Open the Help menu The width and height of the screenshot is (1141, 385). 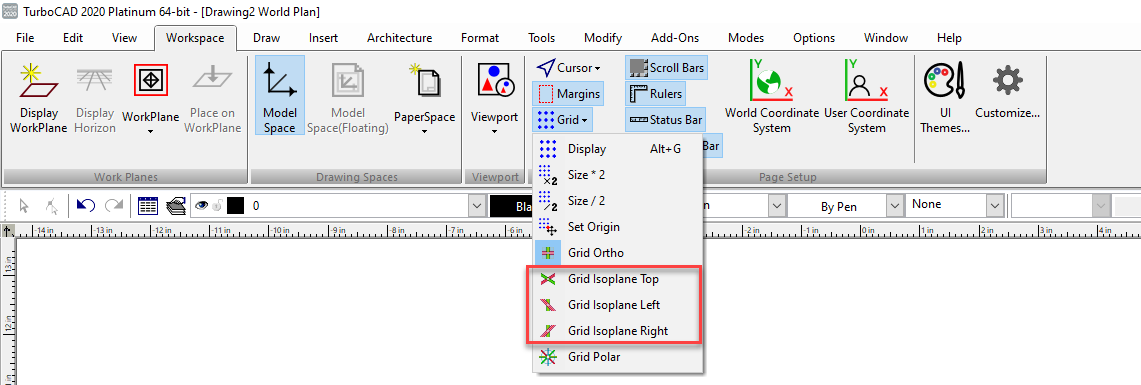pyautogui.click(x=950, y=38)
